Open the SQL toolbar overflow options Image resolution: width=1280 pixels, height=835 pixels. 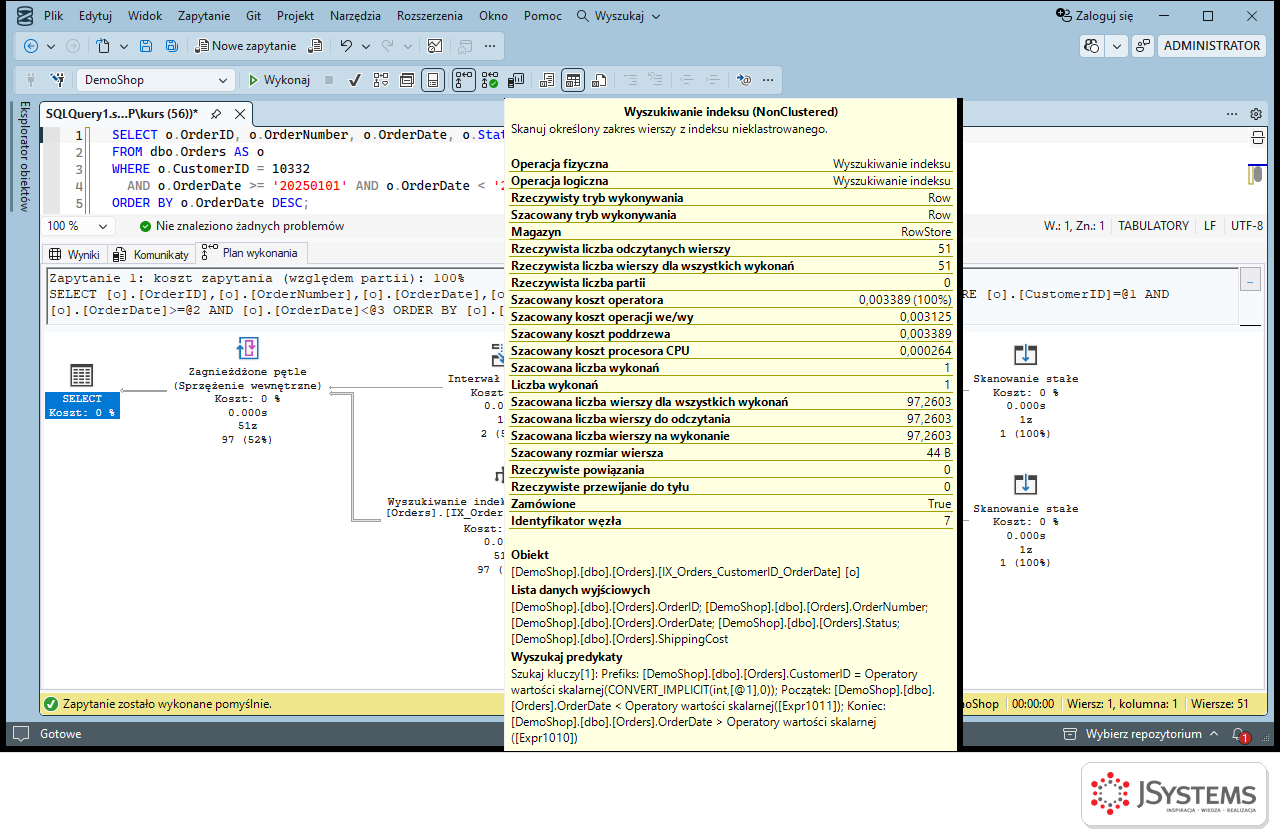coord(768,80)
